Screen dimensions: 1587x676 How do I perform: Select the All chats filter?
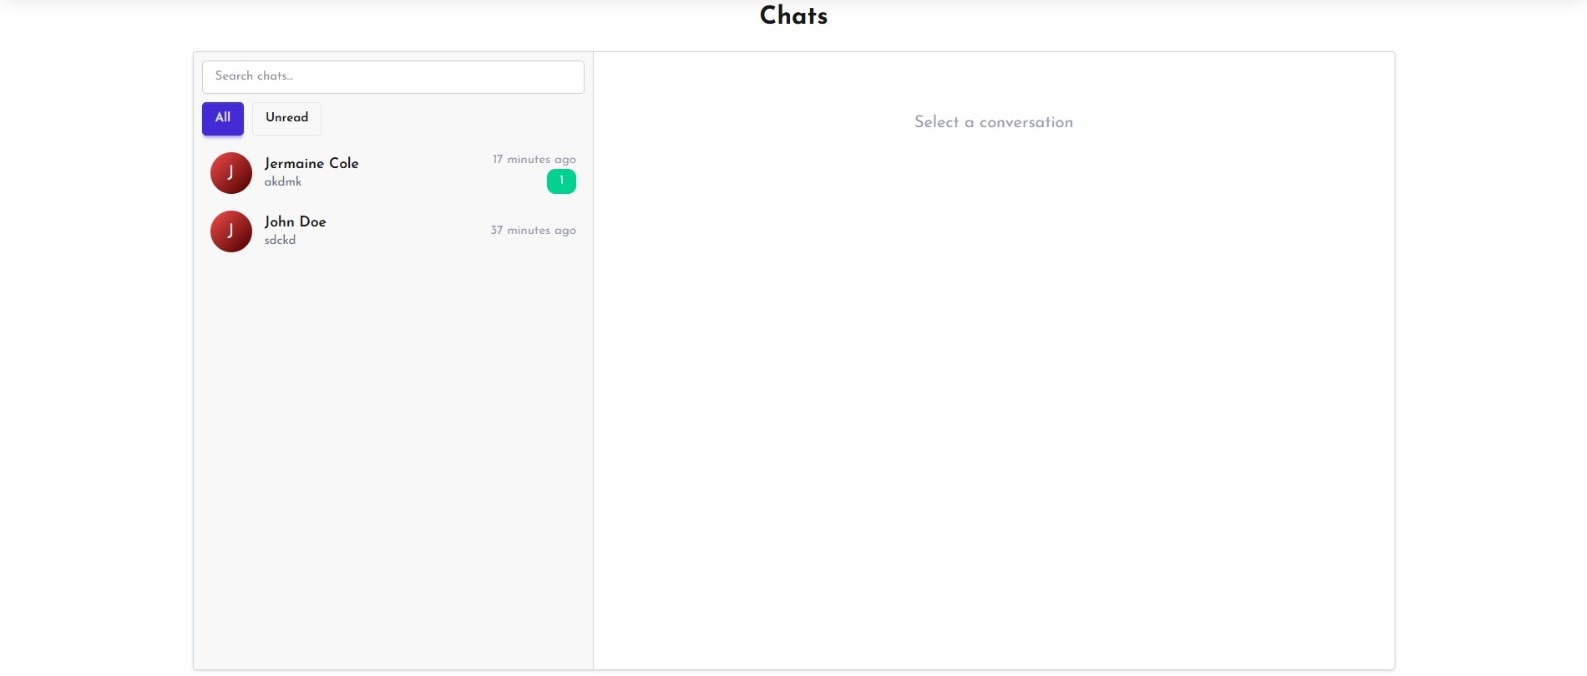(x=223, y=118)
